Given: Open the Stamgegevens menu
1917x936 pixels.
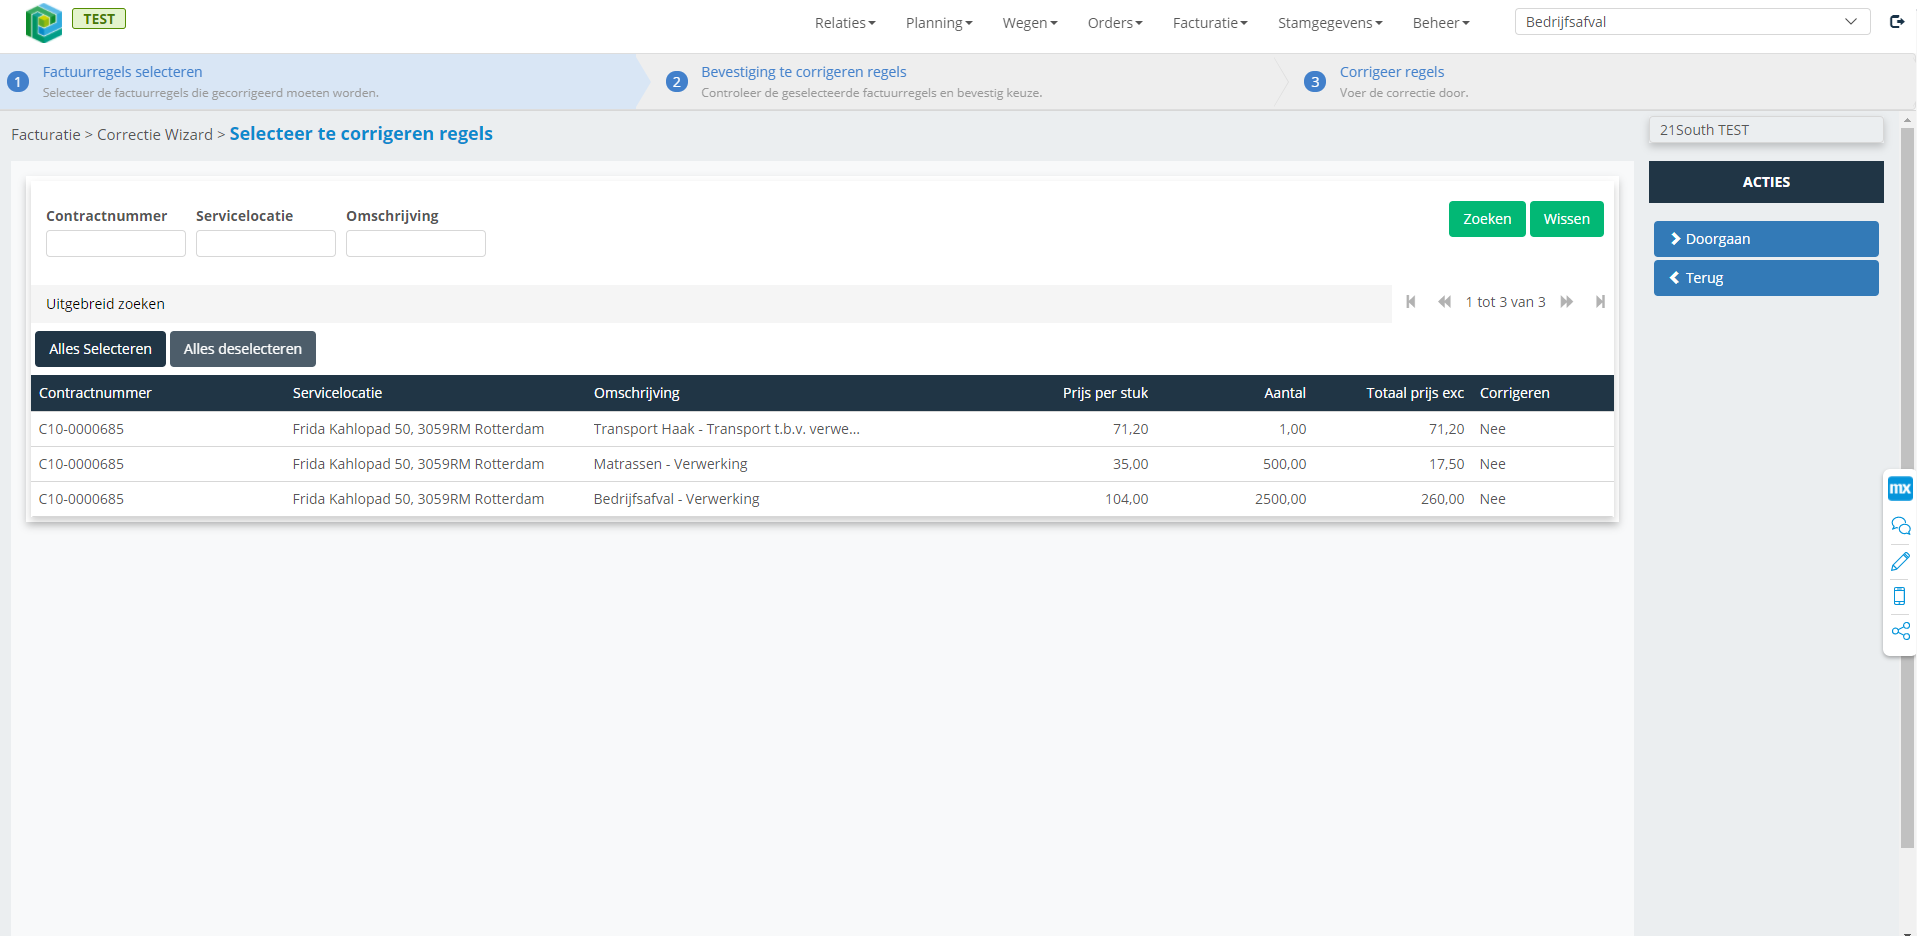Looking at the screenshot, I should coord(1330,23).
